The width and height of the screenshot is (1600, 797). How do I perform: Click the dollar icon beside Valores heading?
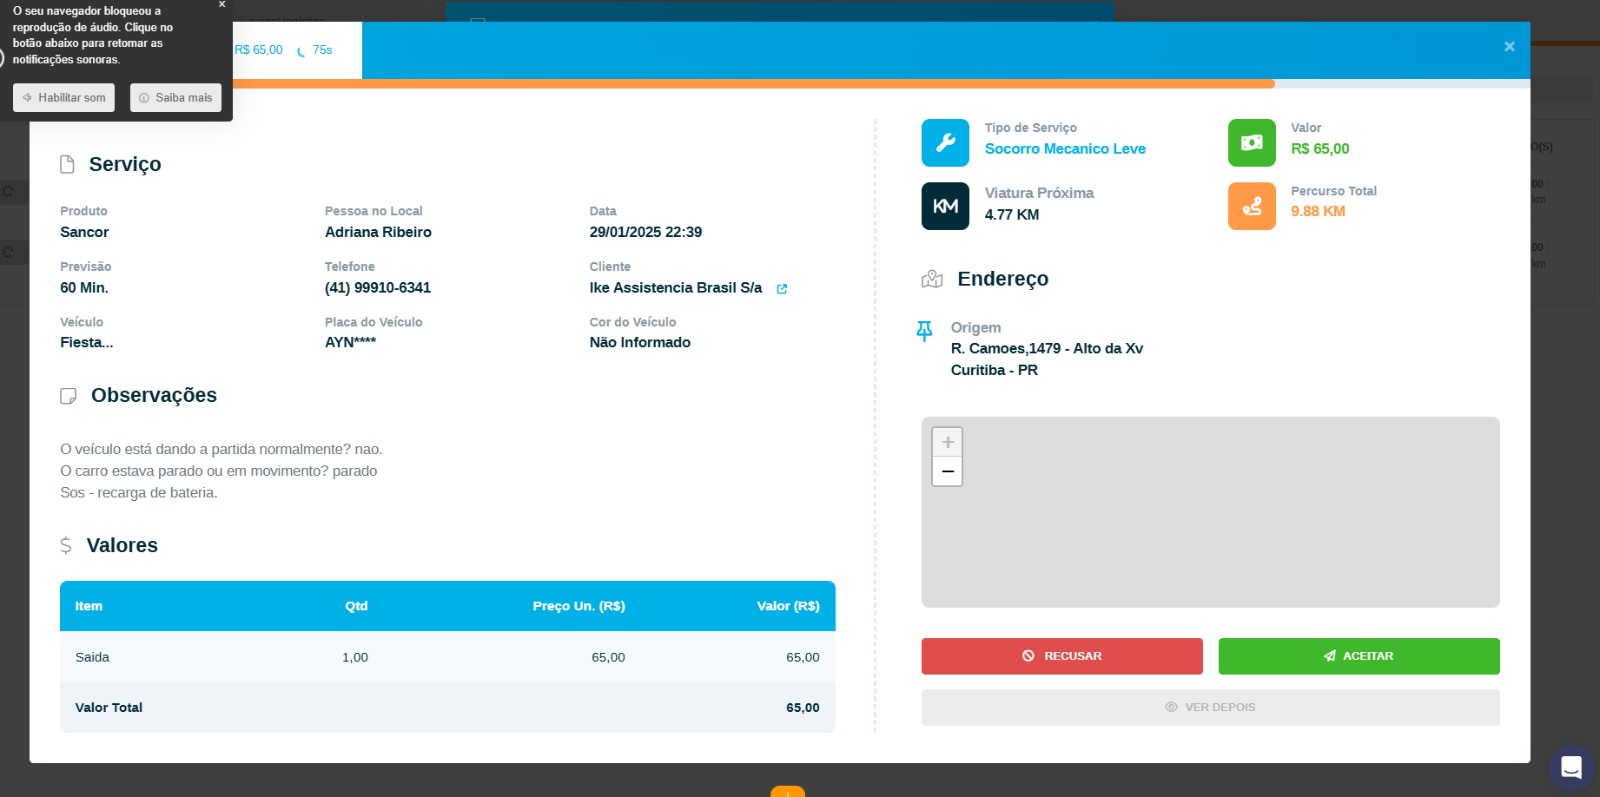(66, 545)
